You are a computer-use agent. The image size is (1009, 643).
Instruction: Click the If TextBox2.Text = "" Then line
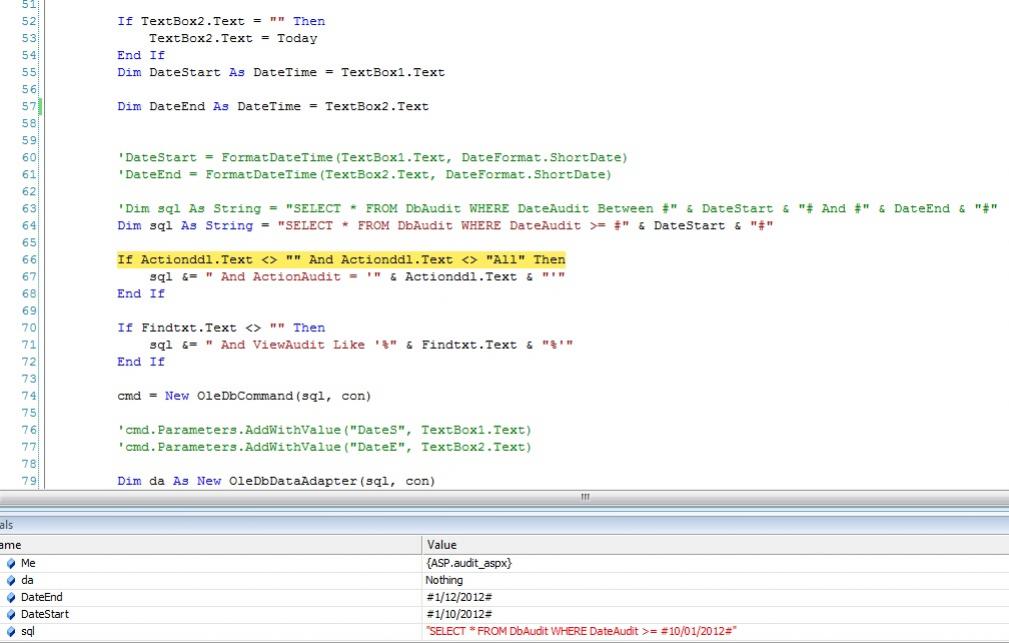pos(221,21)
